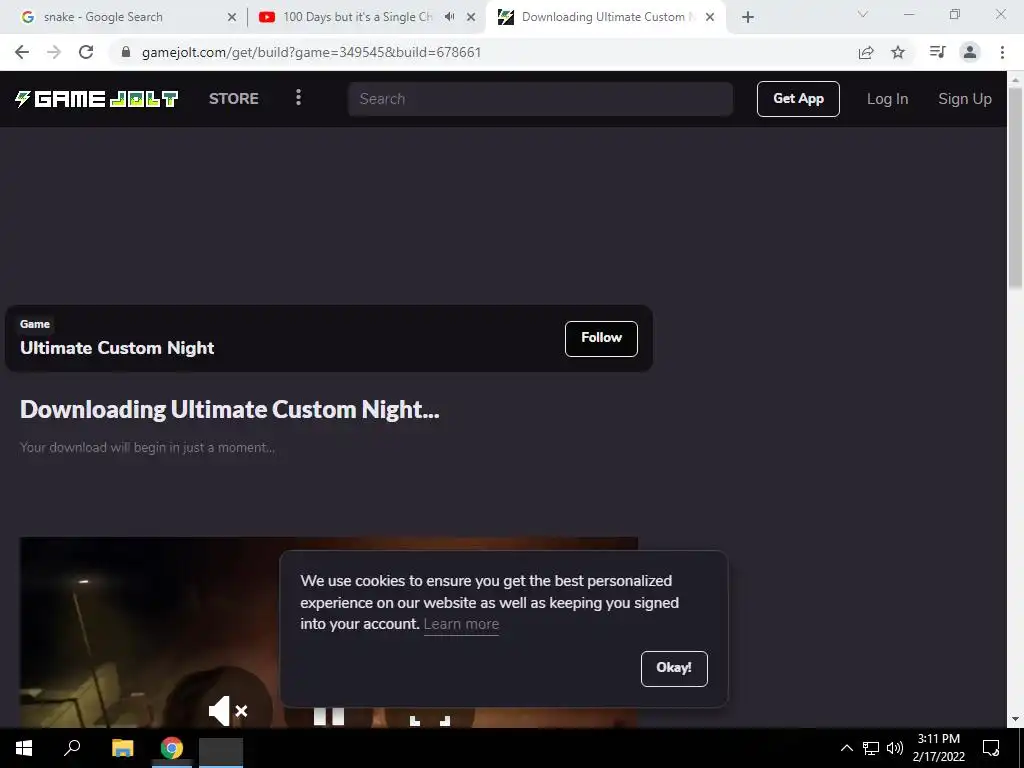The image size is (1024, 768).
Task: Pause the playing video
Action: click(328, 716)
